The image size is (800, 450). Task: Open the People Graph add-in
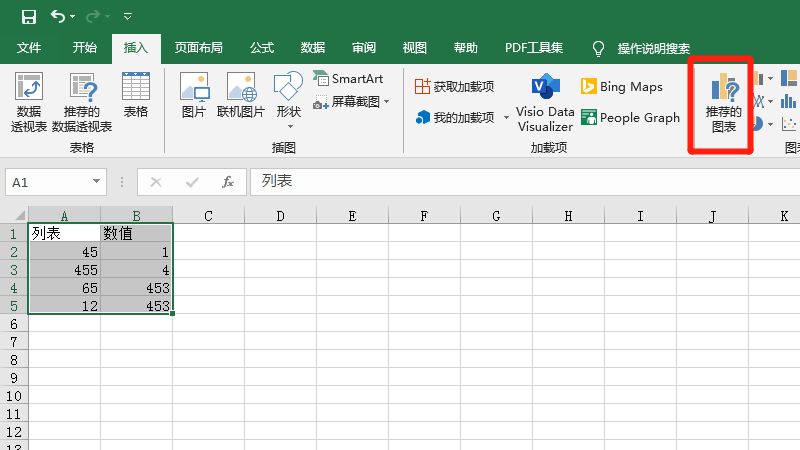point(631,118)
